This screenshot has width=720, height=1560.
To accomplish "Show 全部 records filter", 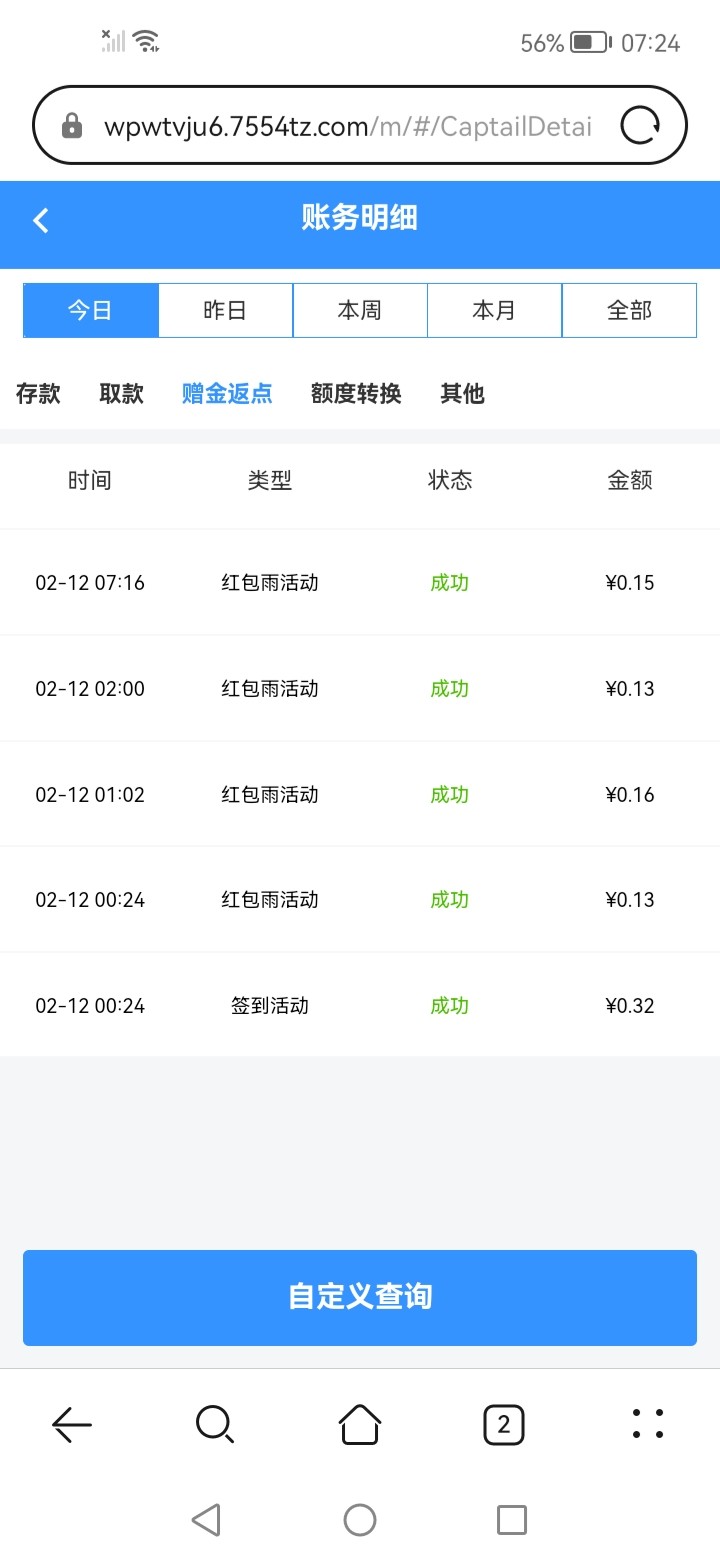I will [629, 311].
